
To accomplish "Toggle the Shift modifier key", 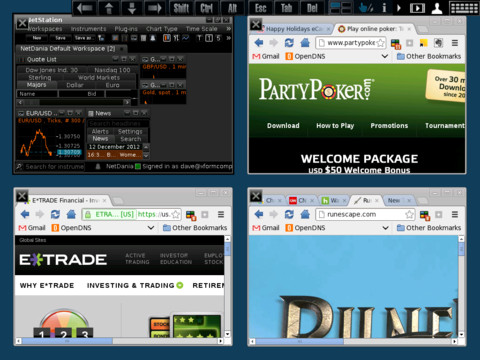I will click(181, 8).
